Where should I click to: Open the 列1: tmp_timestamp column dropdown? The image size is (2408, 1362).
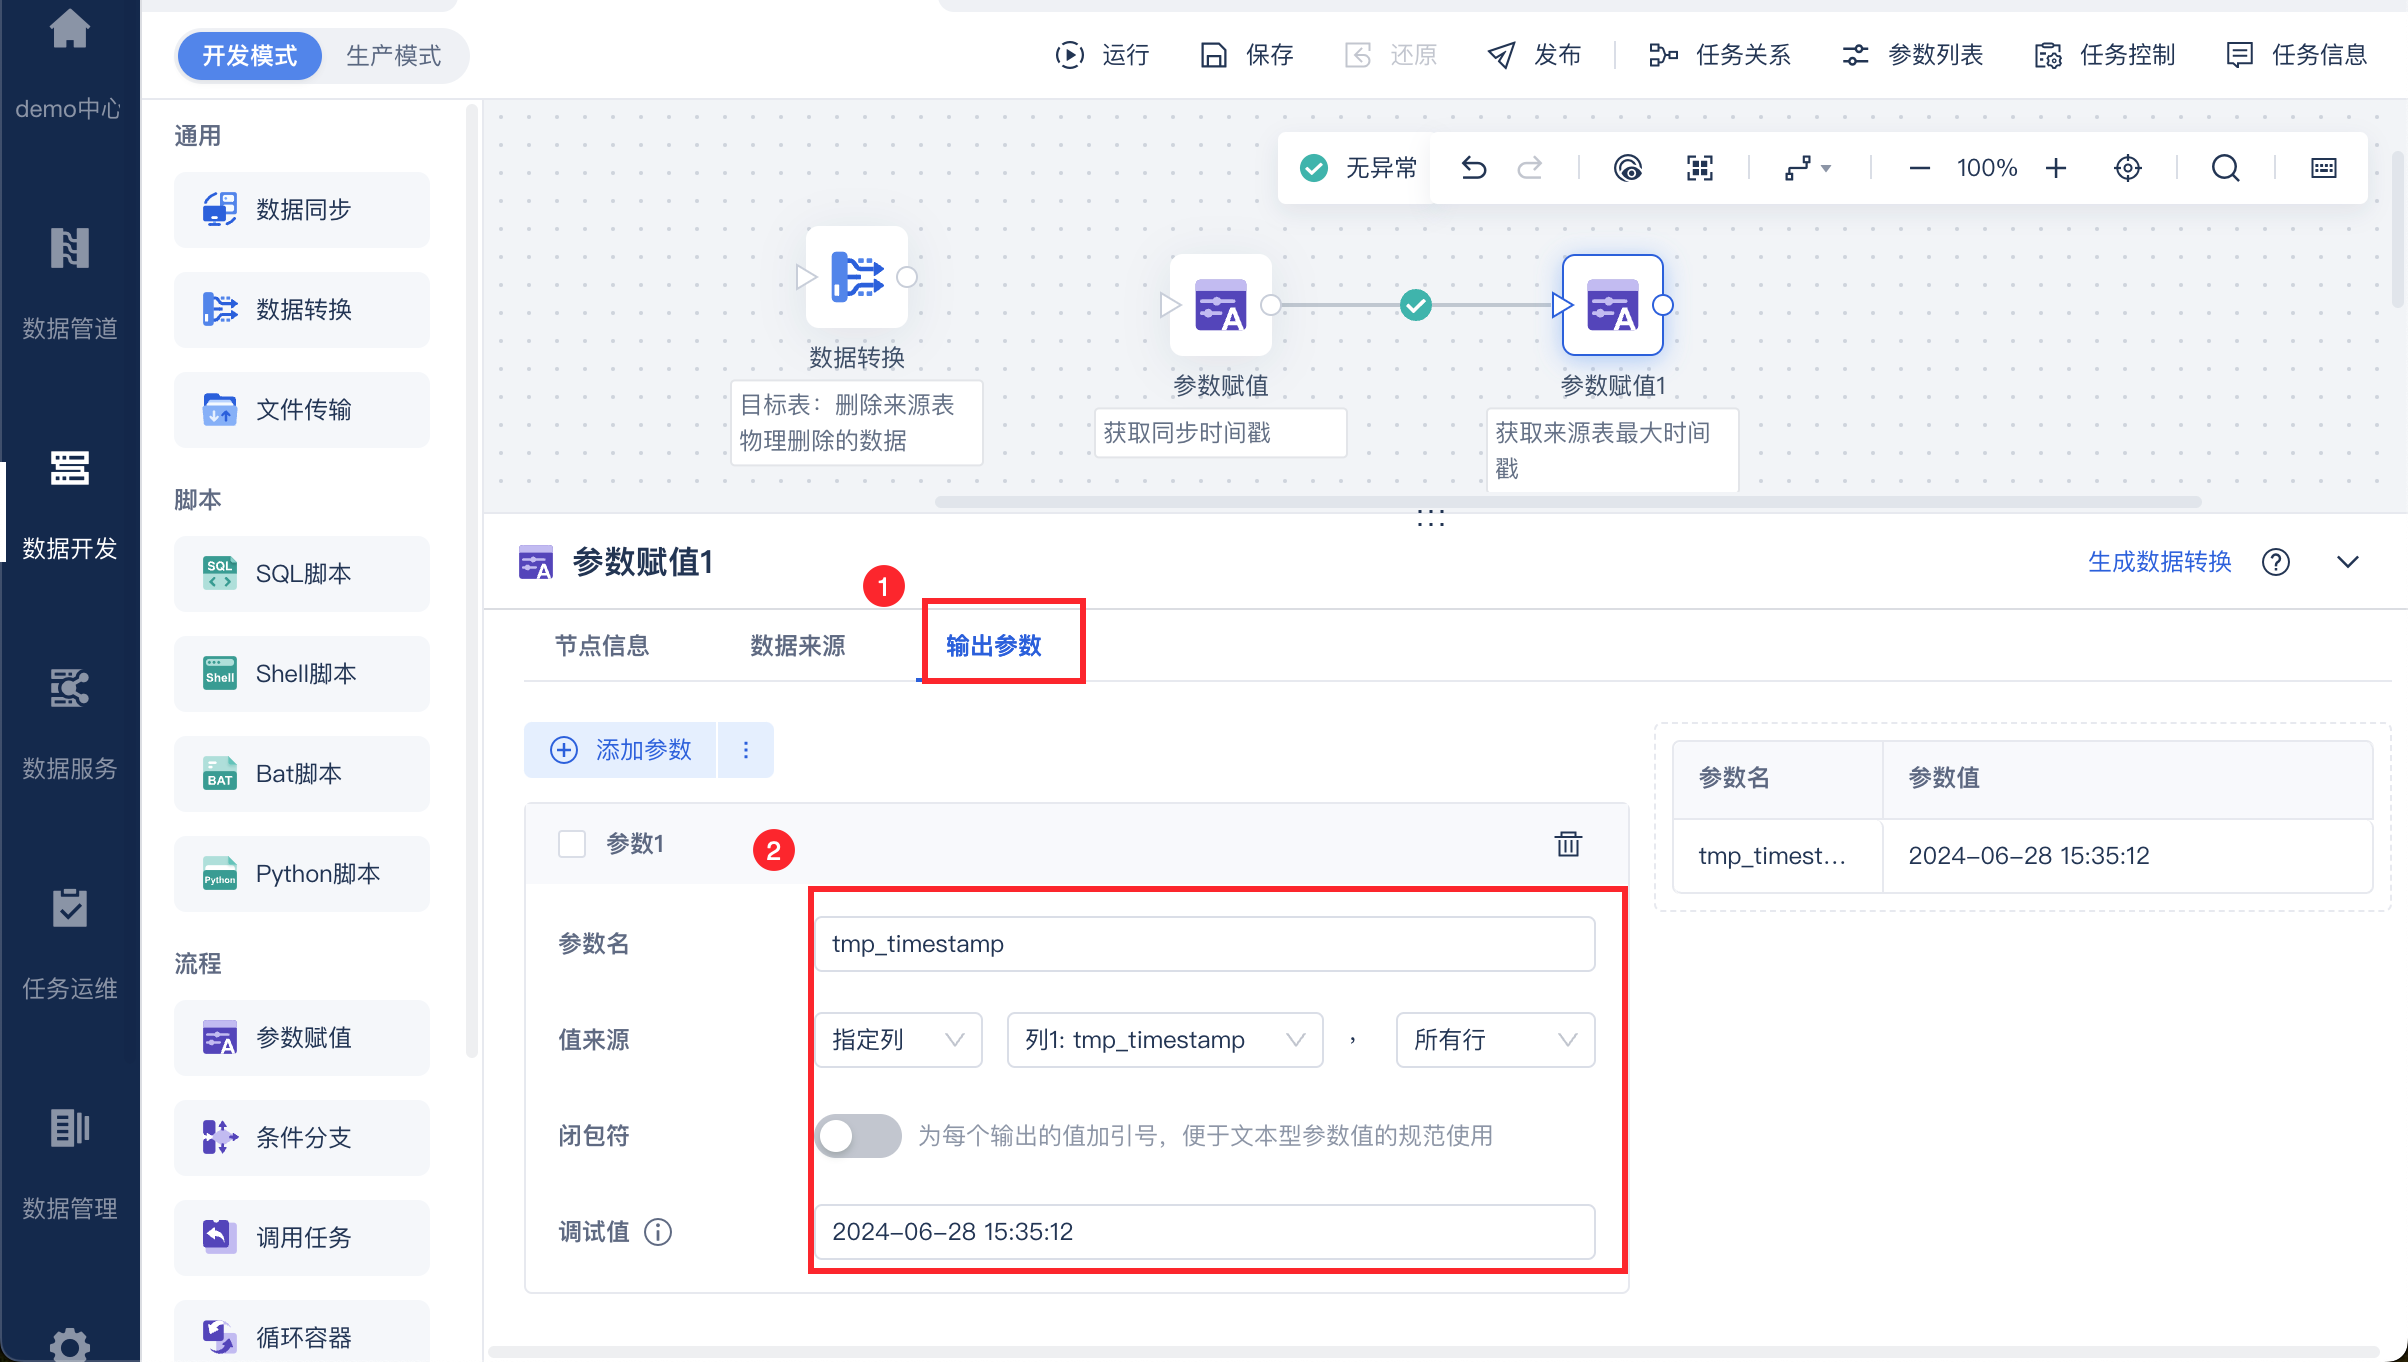[1164, 1040]
